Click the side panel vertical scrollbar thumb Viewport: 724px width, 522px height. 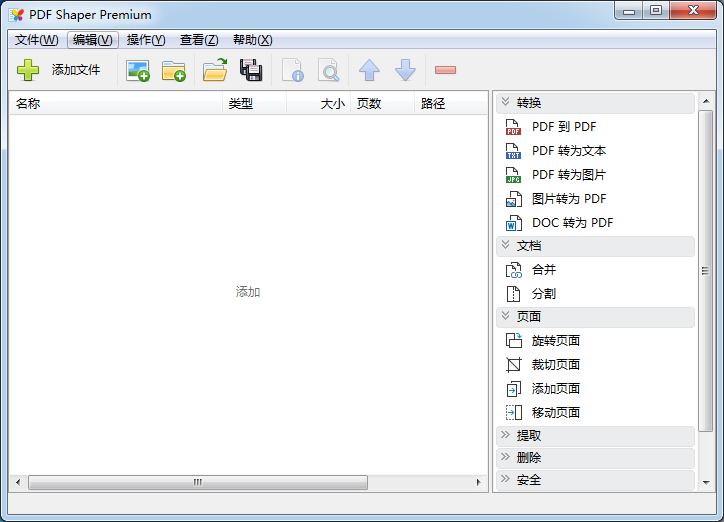point(706,271)
